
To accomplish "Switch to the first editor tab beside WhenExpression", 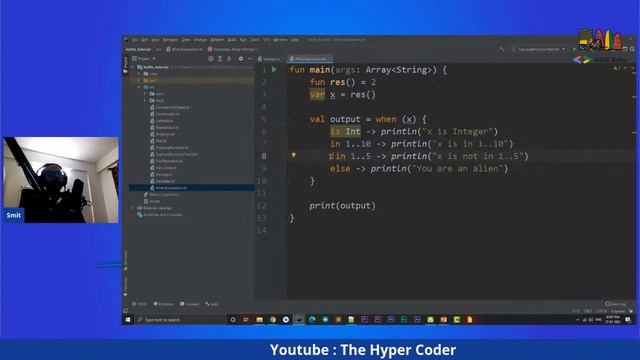I will tap(269, 59).
